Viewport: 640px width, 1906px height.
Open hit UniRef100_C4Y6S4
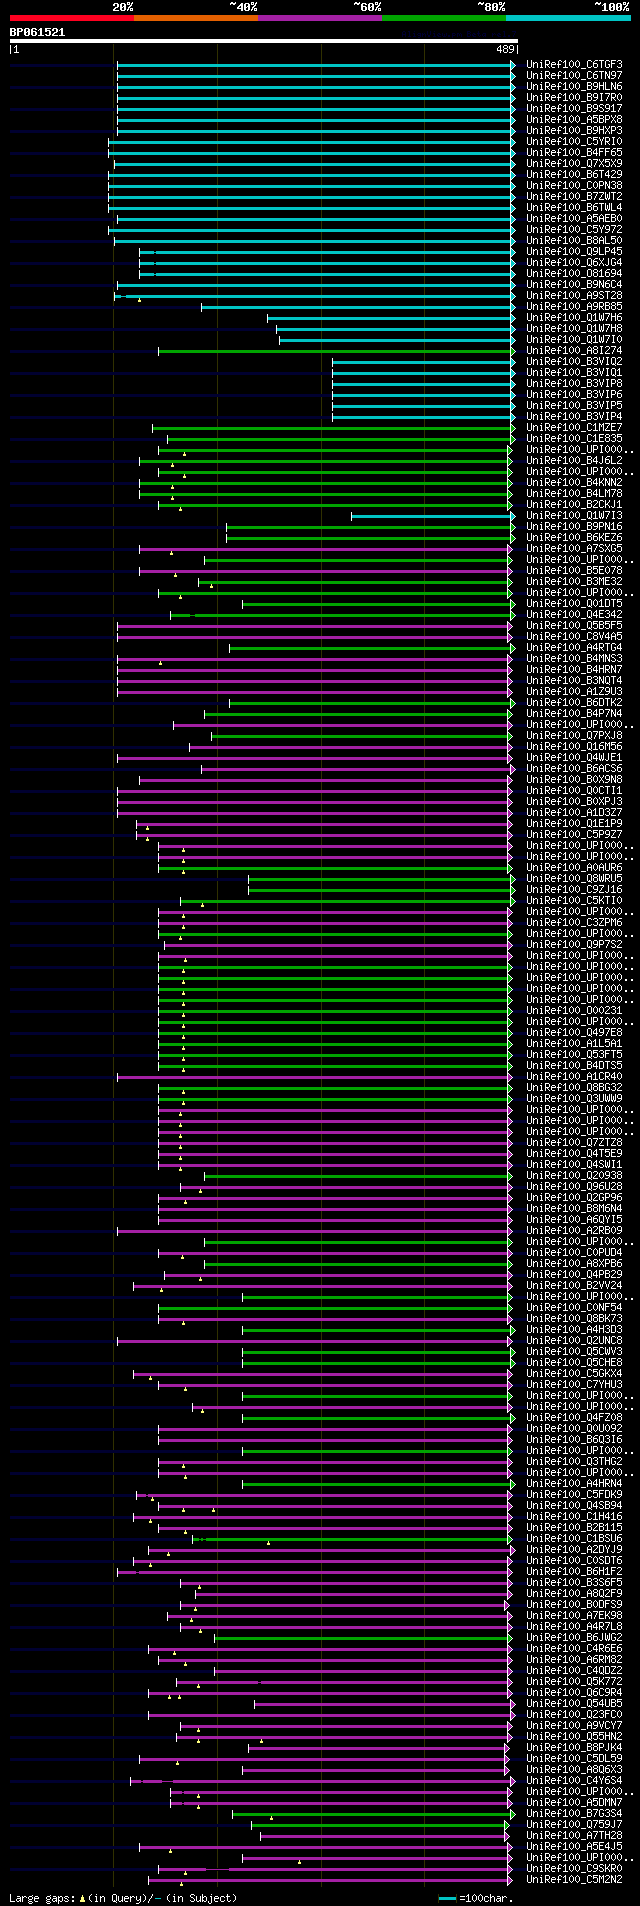[x=574, y=1780]
